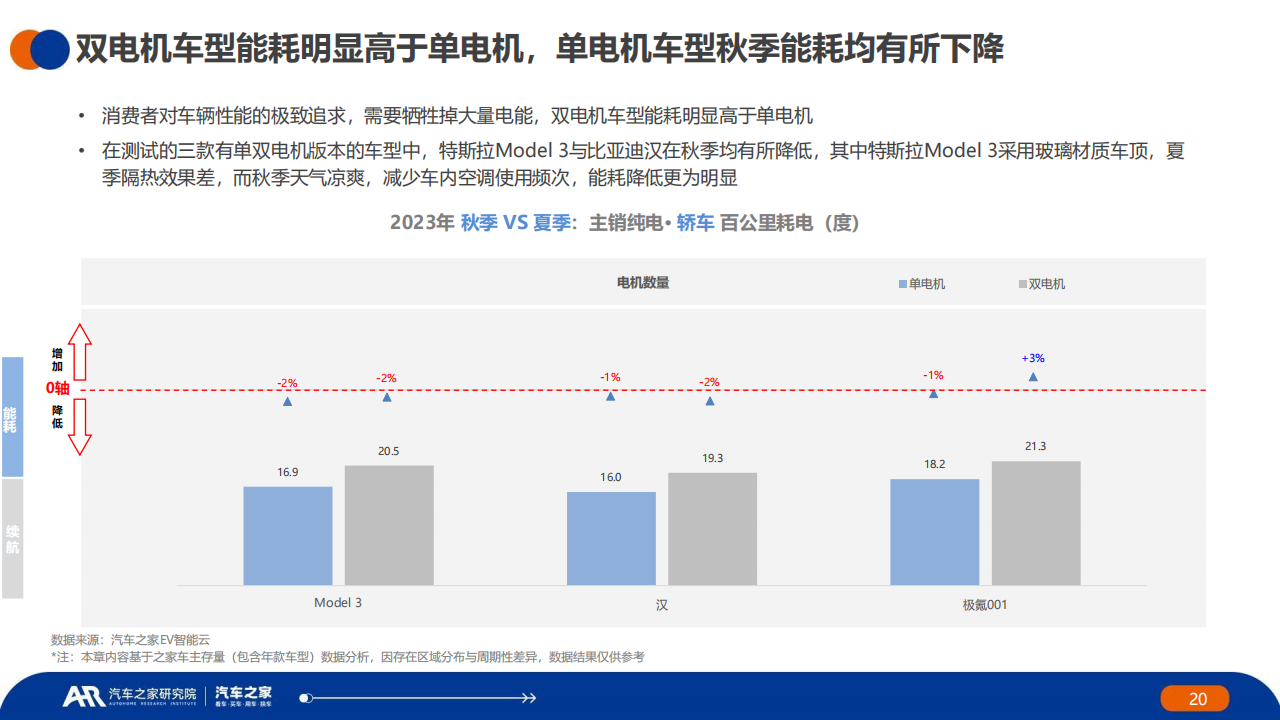Click the triangle marker under 汉 -2%
Screen dimensions: 1280x720
coord(710,401)
